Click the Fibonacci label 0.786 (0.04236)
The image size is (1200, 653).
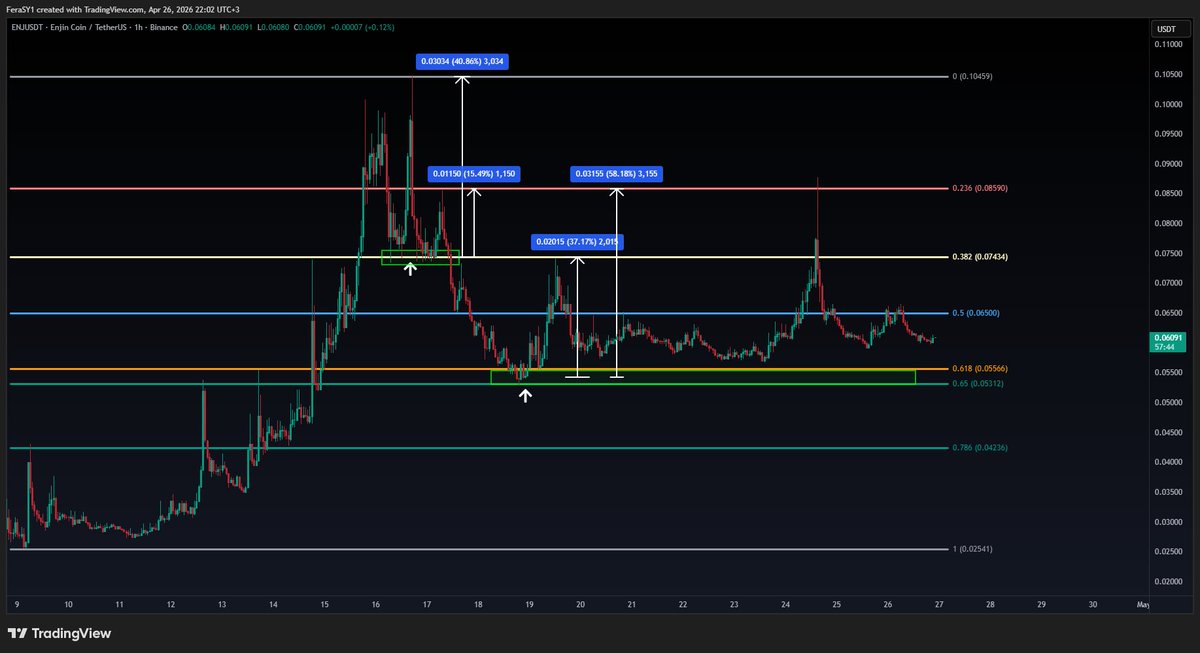(981, 448)
